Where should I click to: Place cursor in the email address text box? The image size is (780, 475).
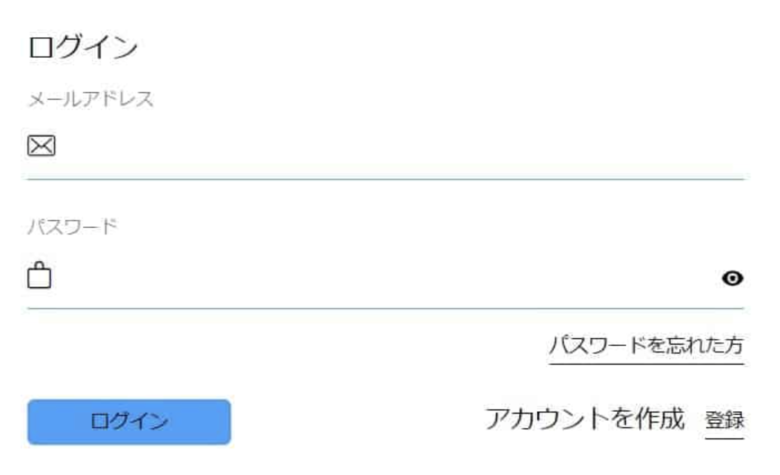point(386,146)
